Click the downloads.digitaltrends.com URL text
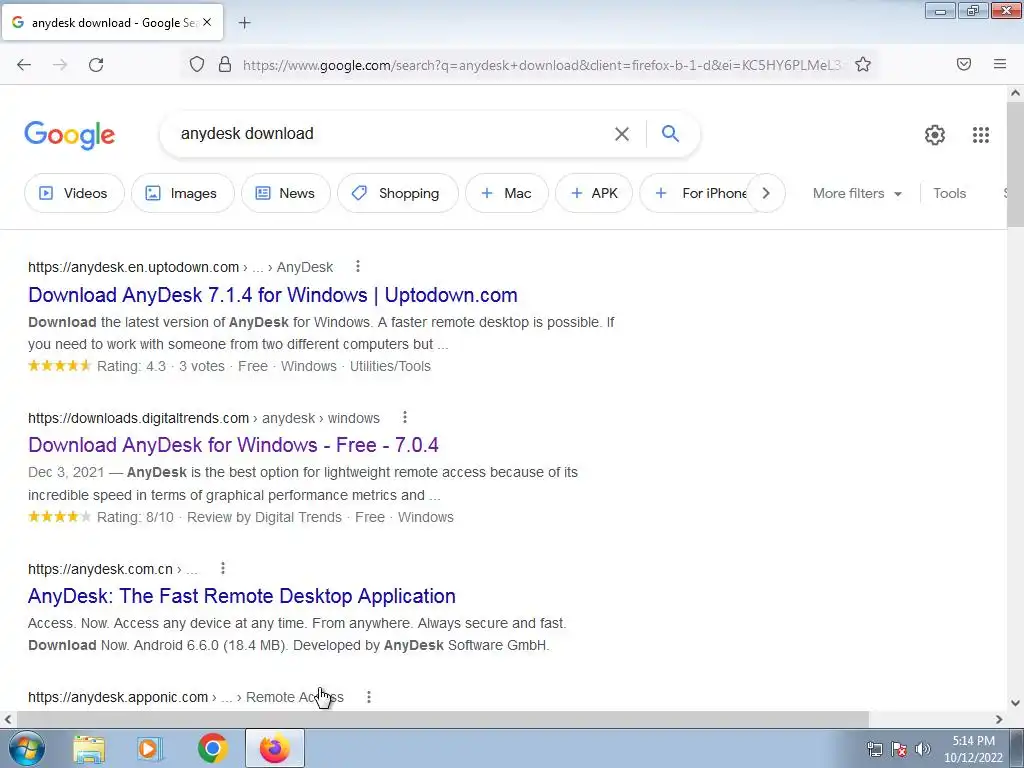Image resolution: width=1024 pixels, height=768 pixels. (138, 418)
